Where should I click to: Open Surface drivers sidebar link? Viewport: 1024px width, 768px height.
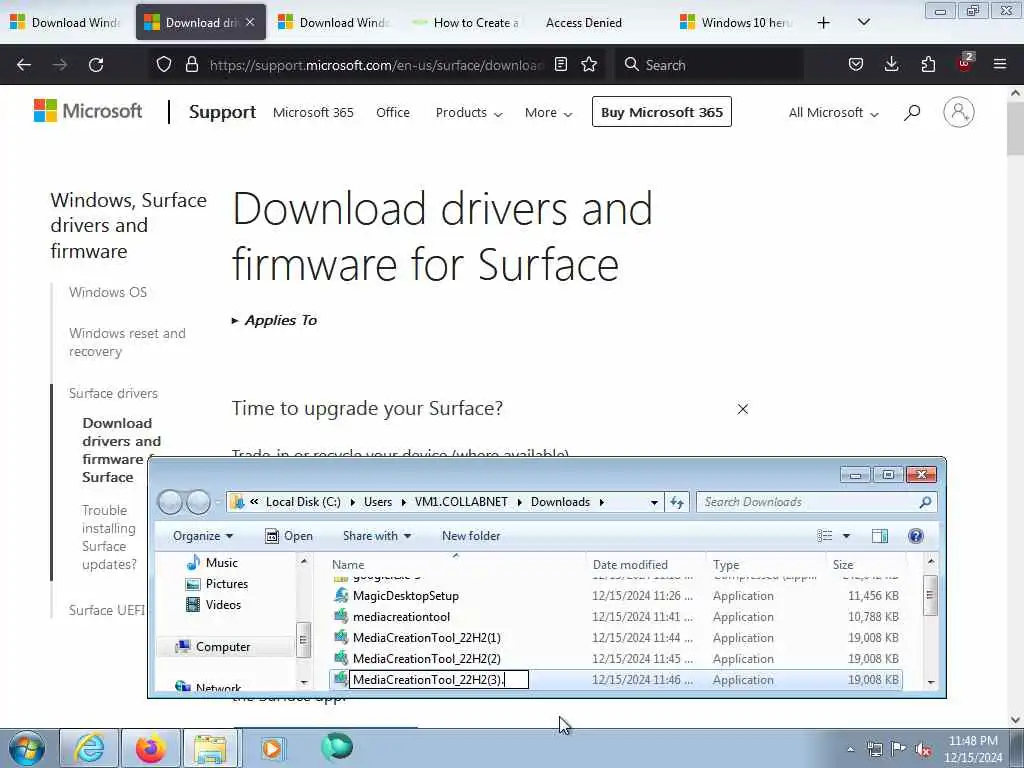pos(113,393)
